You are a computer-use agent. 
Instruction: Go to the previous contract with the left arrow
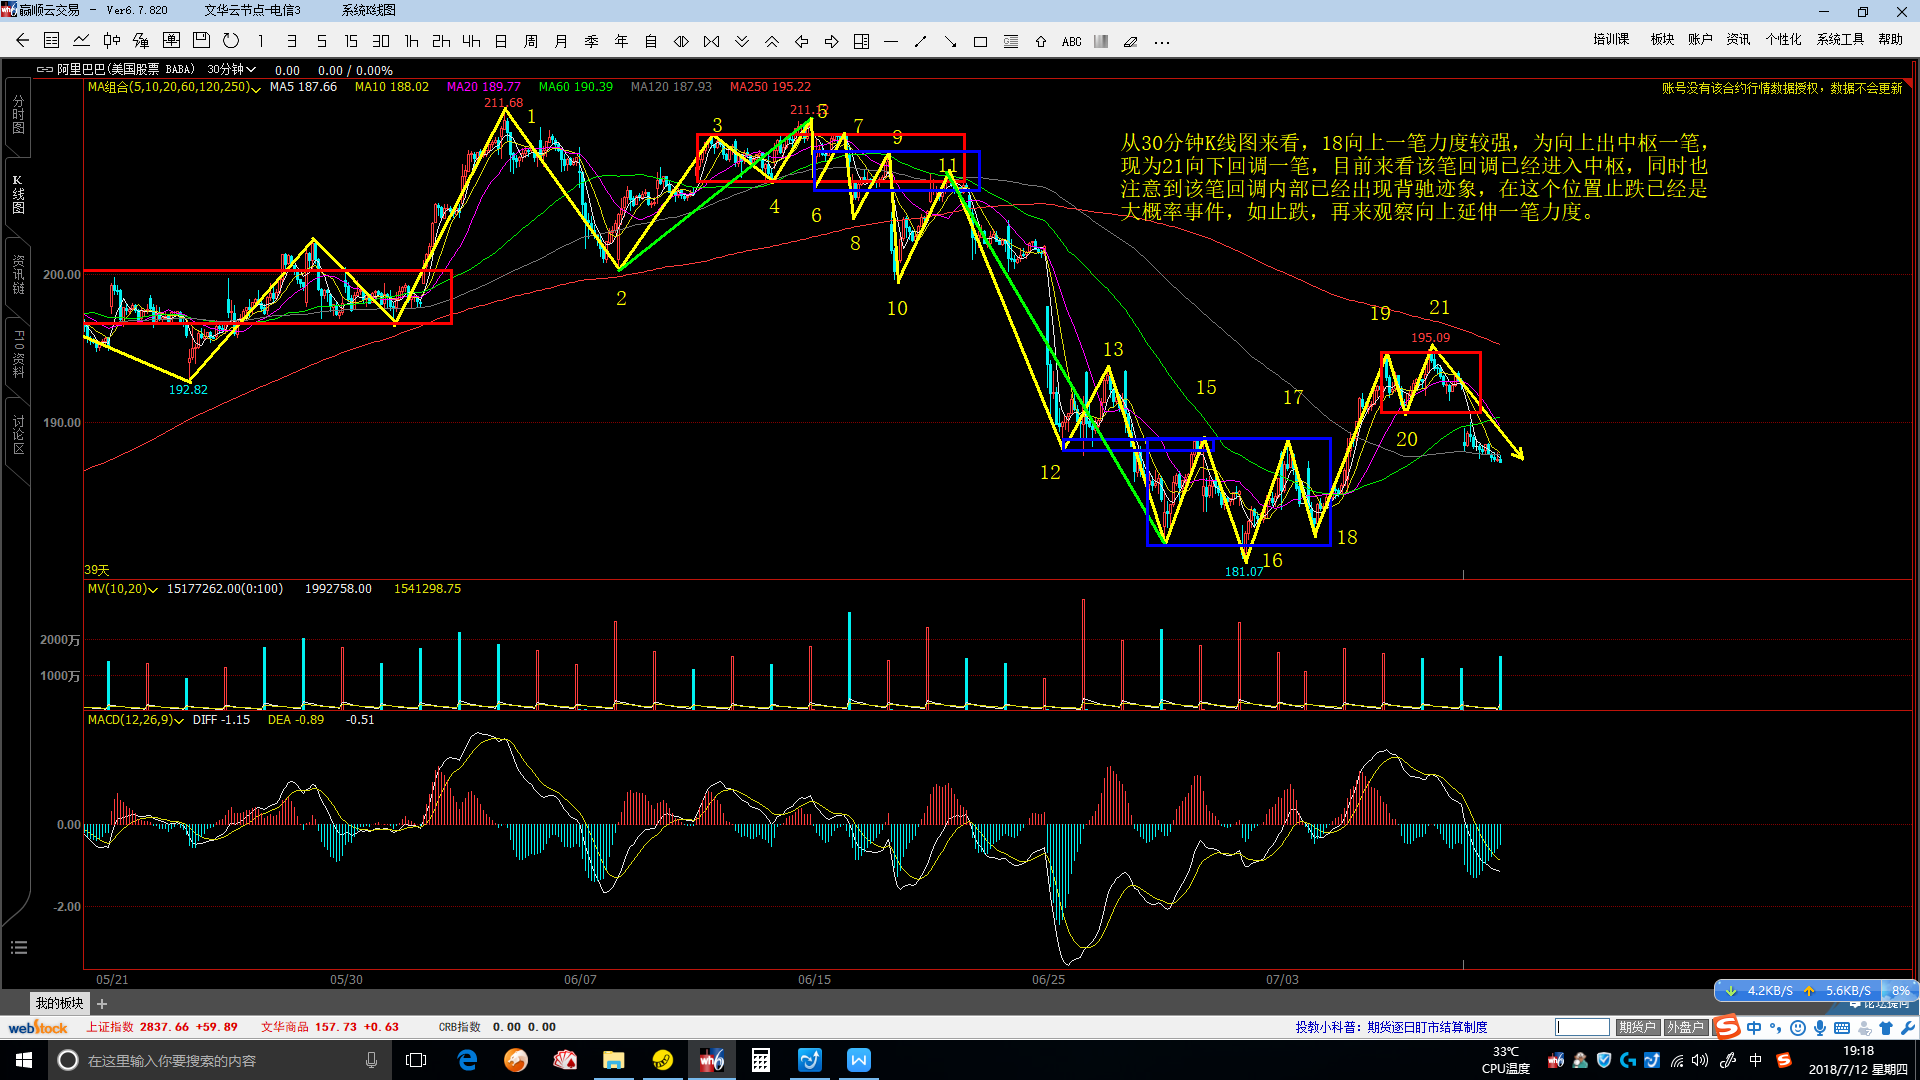click(x=801, y=41)
